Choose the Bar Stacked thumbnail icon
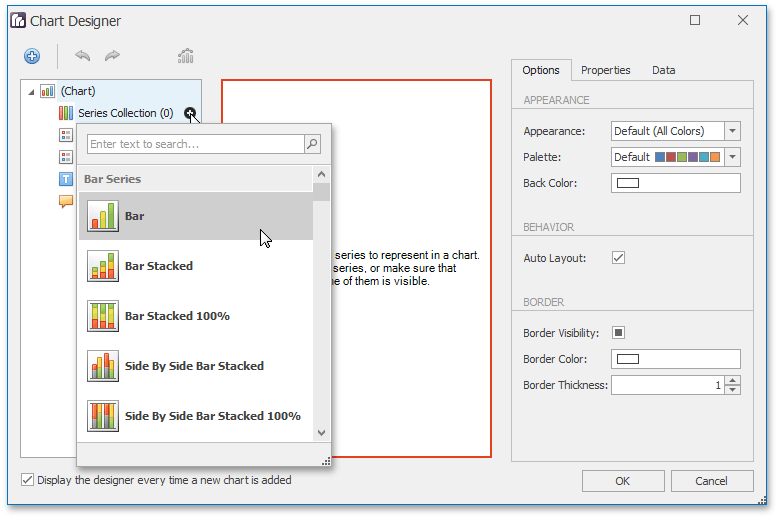The width and height of the screenshot is (780, 520). tap(103, 266)
